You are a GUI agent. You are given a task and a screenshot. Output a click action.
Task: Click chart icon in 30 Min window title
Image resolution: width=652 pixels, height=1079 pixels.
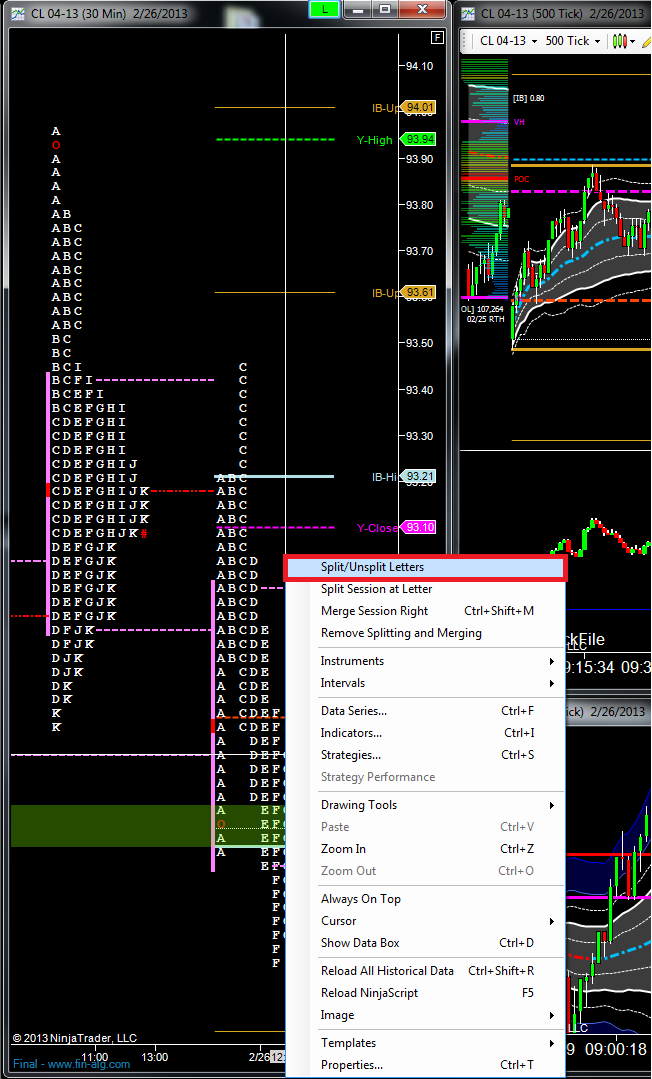(x=18, y=14)
